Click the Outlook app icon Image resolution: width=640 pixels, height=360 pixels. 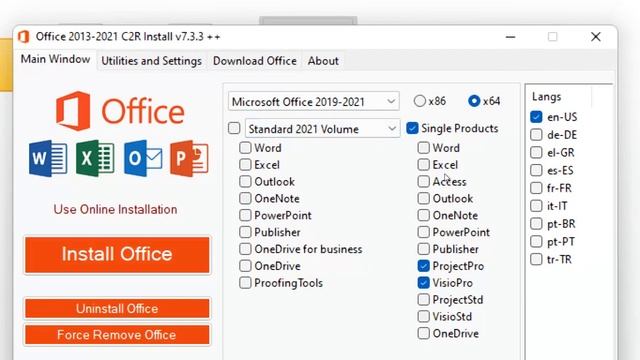click(x=143, y=158)
